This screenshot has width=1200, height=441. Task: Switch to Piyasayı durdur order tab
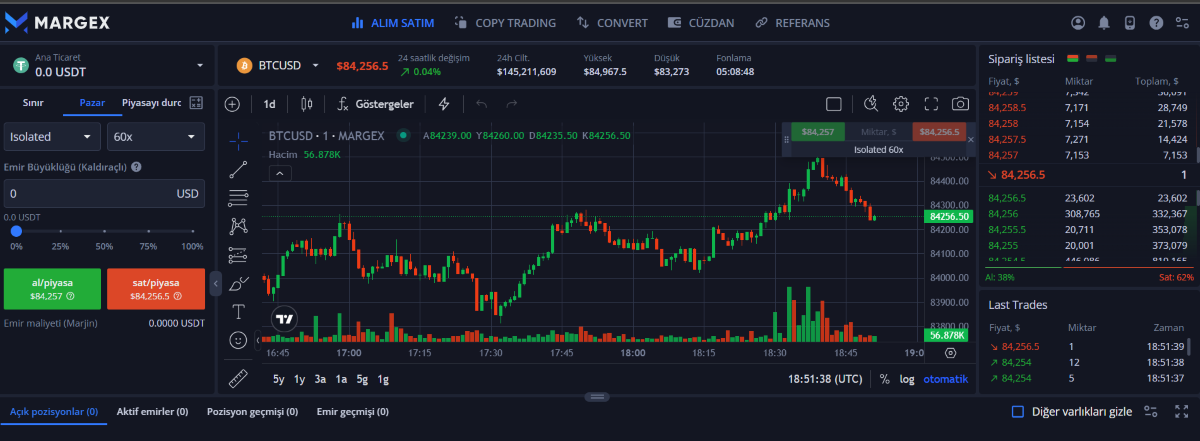[x=151, y=103]
